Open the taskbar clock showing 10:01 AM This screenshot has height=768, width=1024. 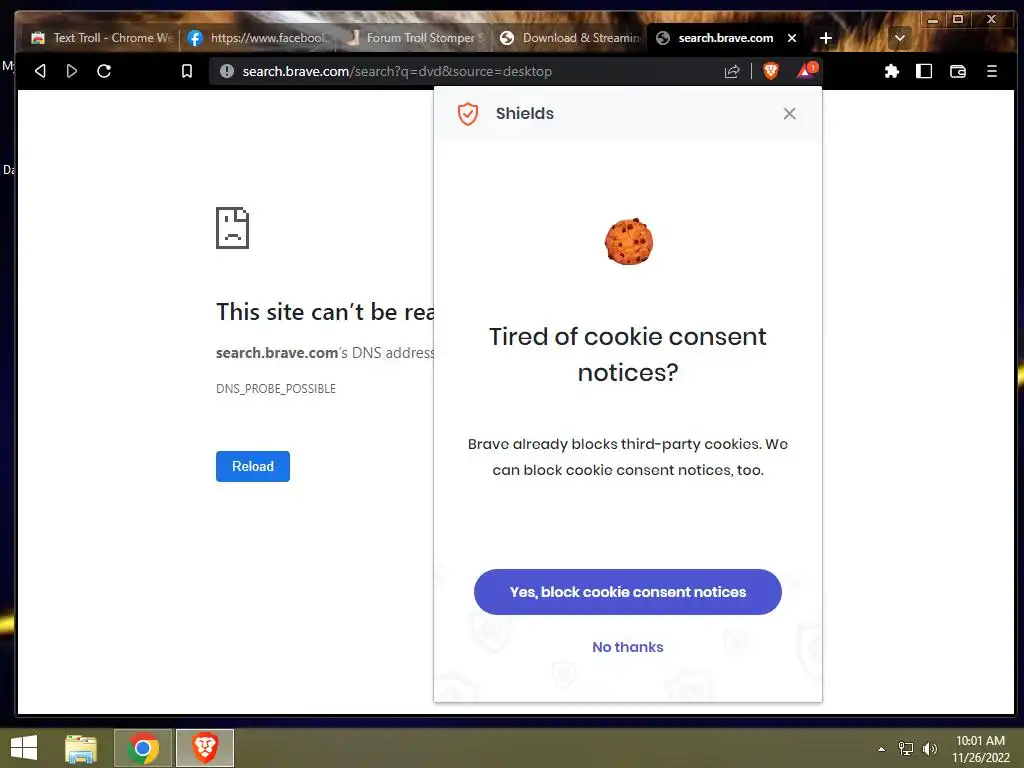[980, 749]
